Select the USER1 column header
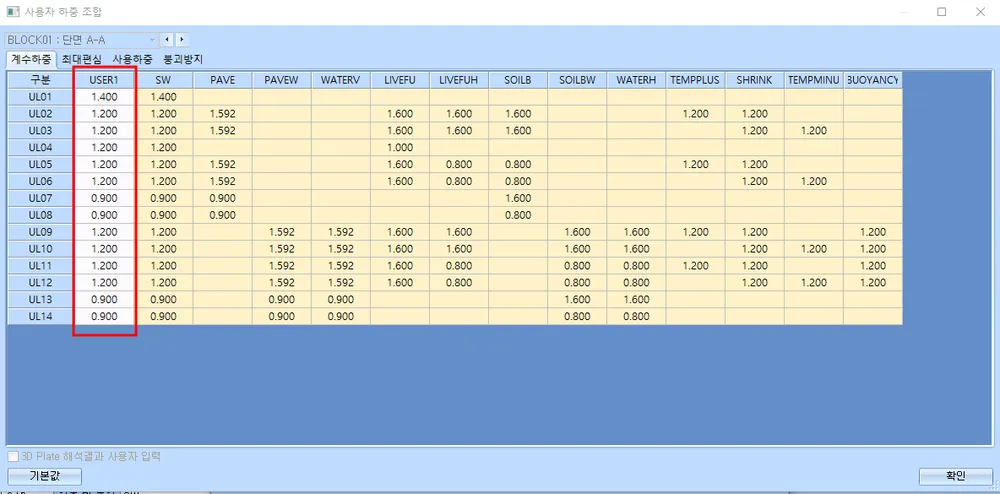The width and height of the screenshot is (1000, 494). [x=105, y=80]
